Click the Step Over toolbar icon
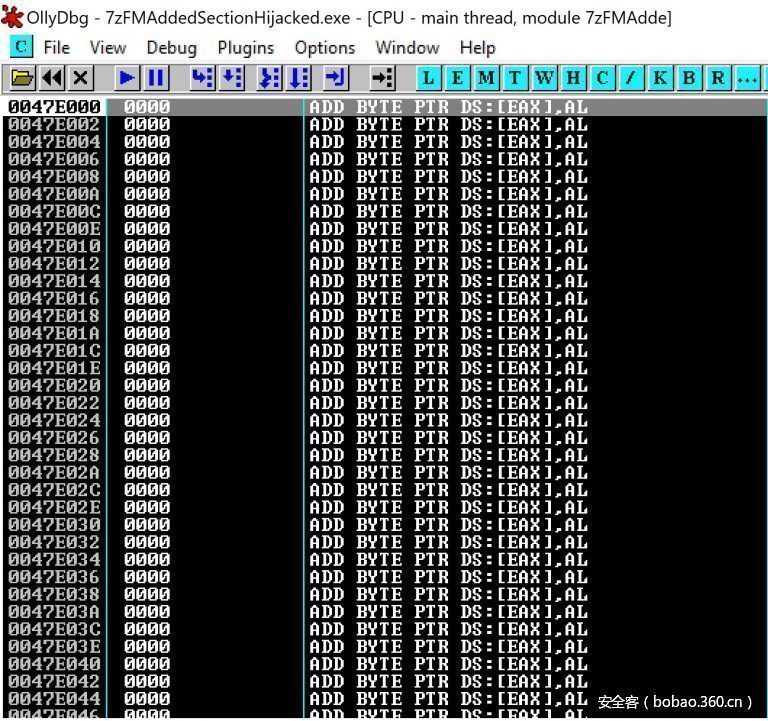 (232, 78)
